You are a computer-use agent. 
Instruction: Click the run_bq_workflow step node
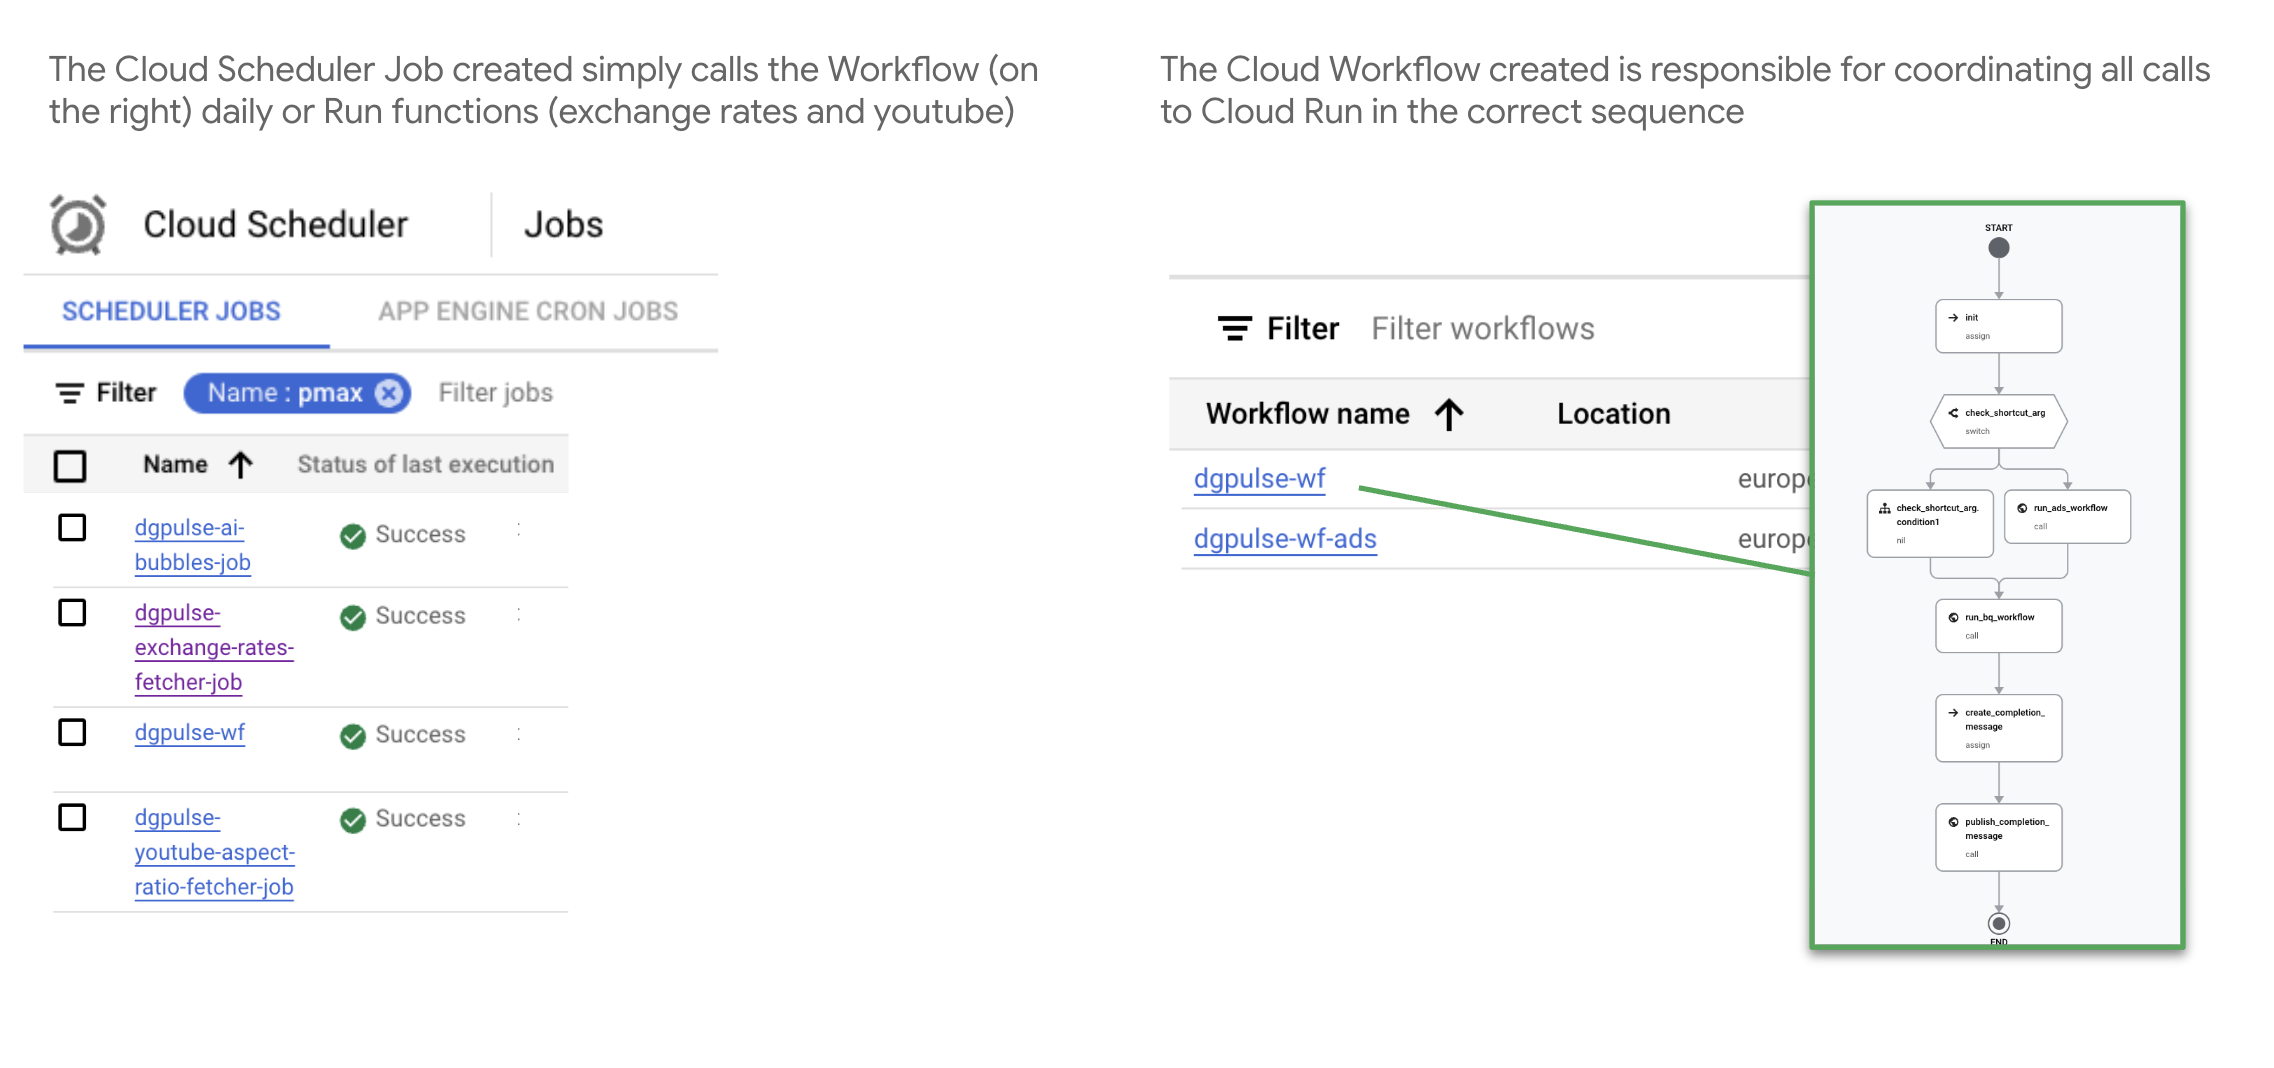click(x=1998, y=626)
